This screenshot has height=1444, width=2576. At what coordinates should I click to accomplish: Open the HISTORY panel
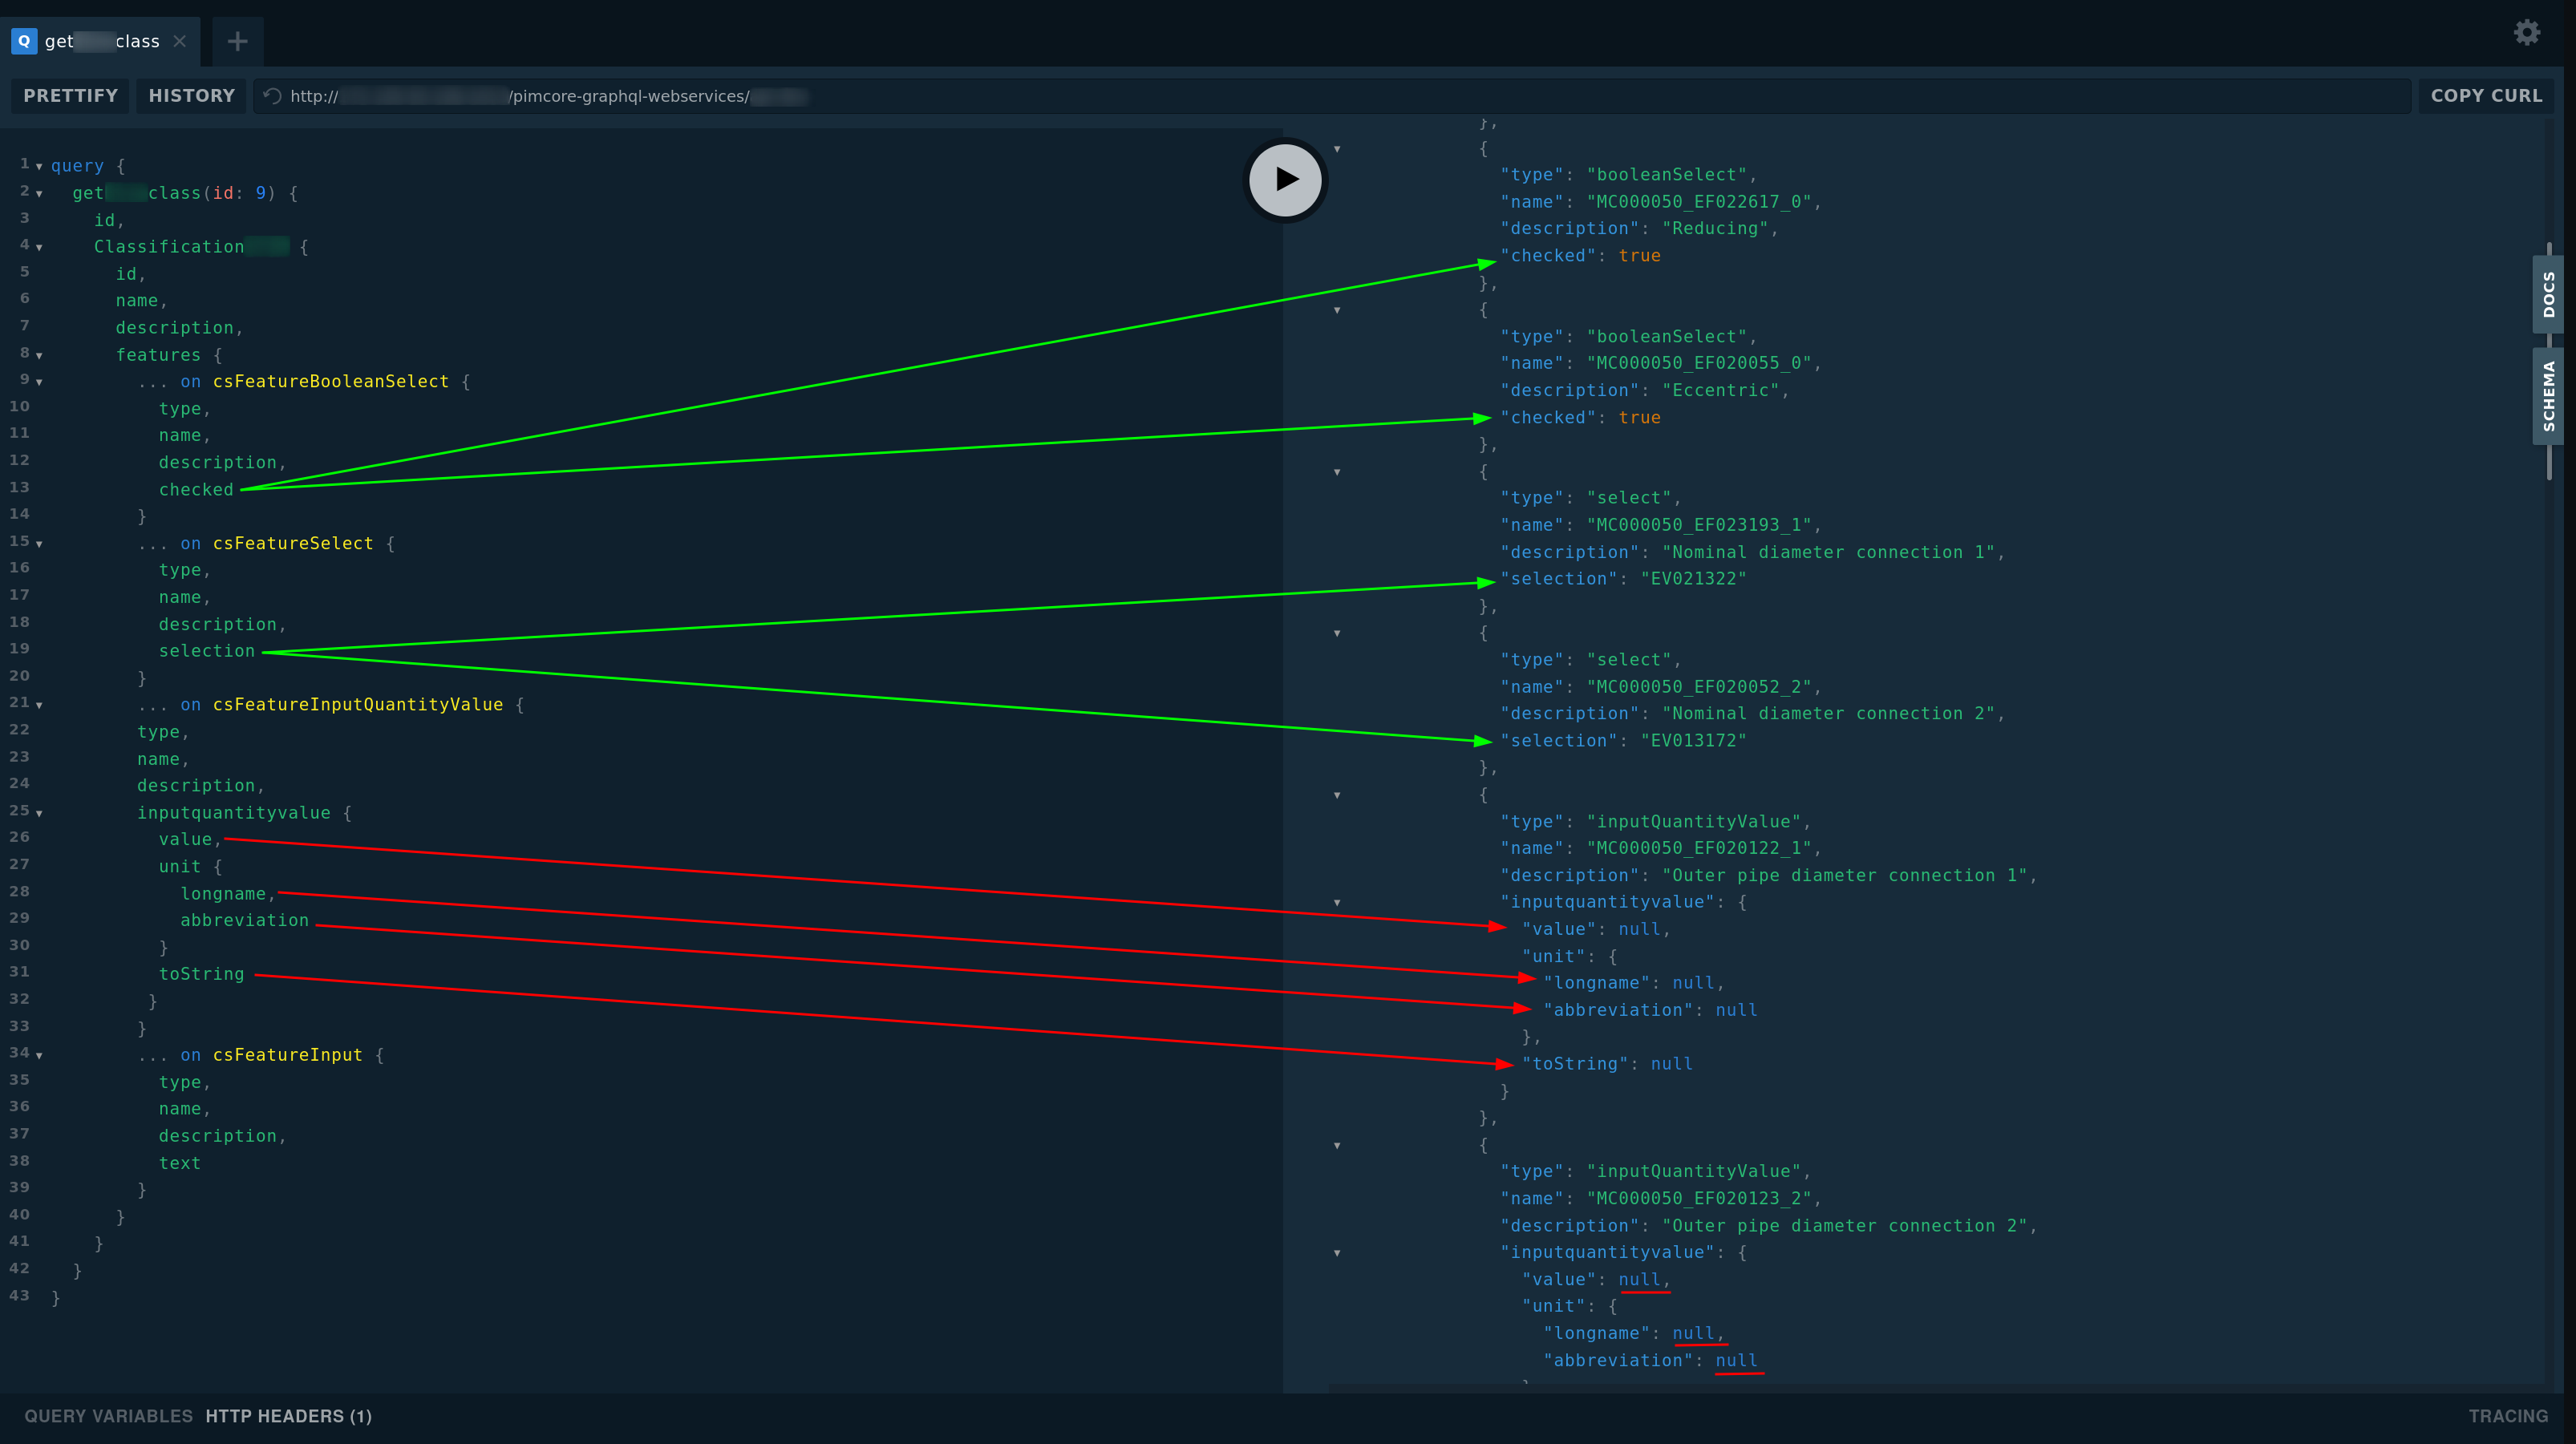click(191, 95)
